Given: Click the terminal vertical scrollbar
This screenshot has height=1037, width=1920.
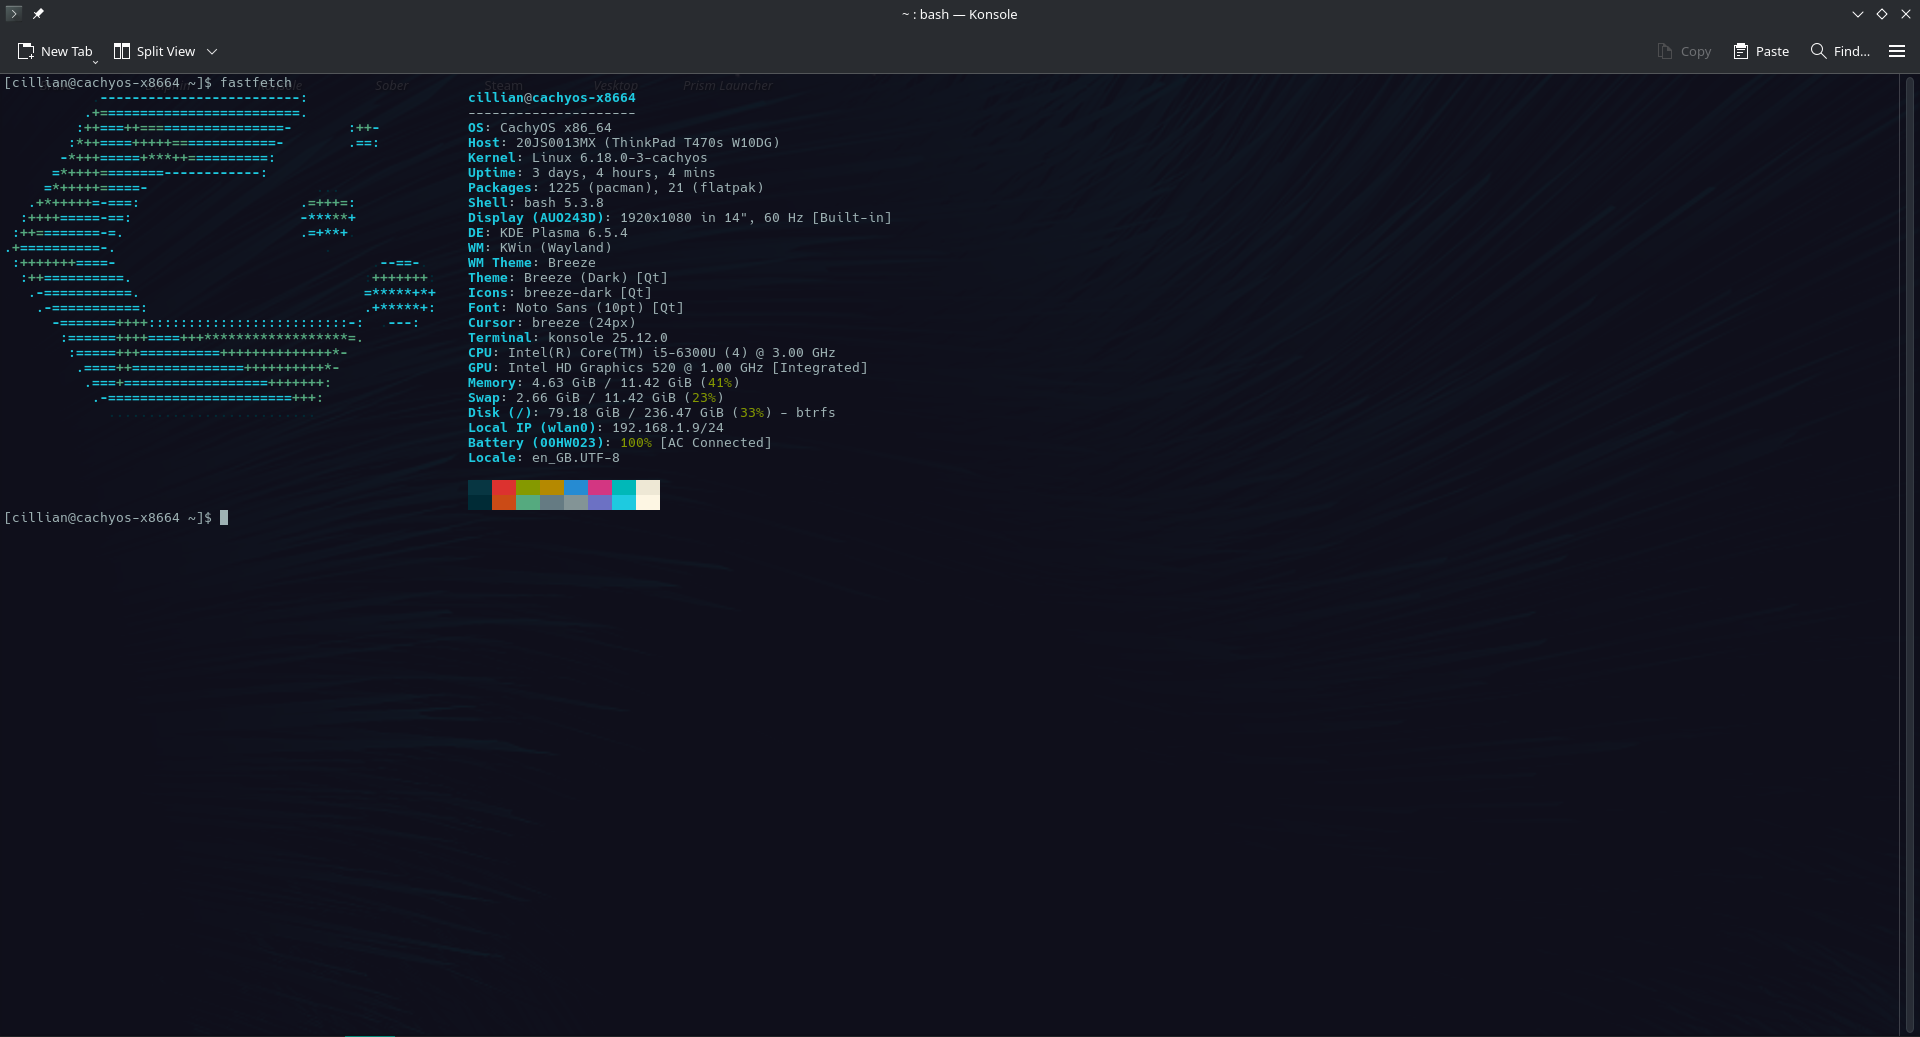Looking at the screenshot, I should [1909, 550].
